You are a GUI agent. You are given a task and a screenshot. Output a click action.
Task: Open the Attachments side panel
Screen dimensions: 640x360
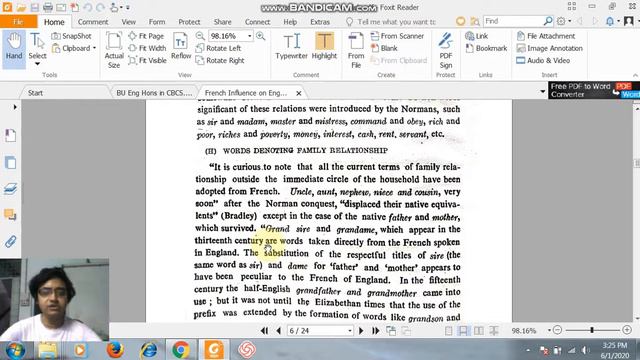click(10, 242)
